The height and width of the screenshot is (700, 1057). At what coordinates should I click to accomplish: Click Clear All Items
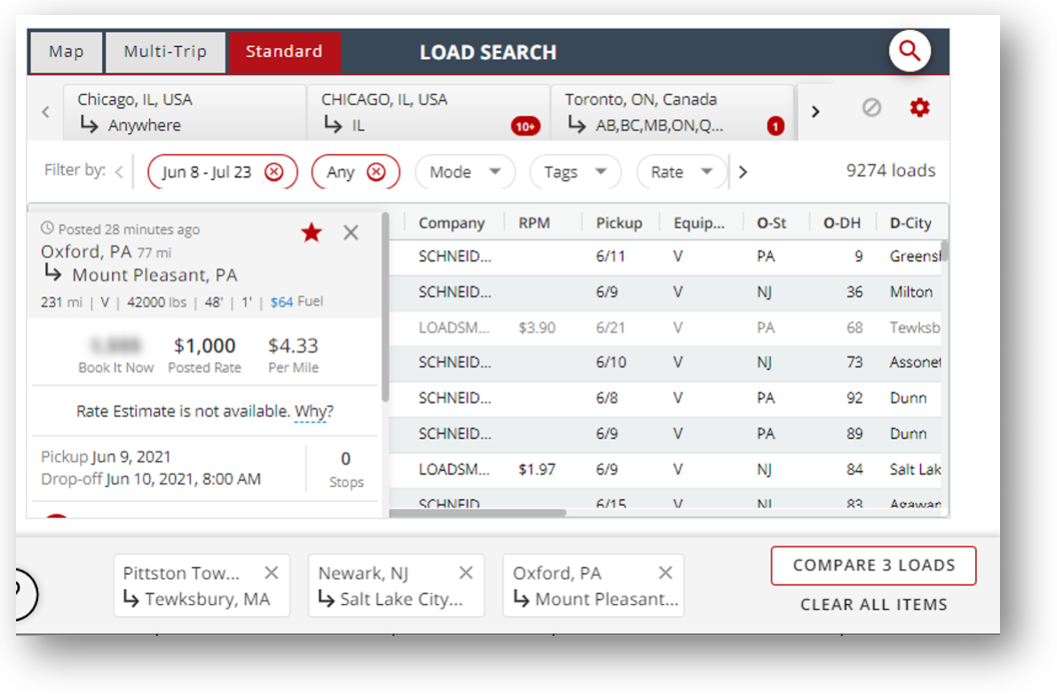(873, 604)
